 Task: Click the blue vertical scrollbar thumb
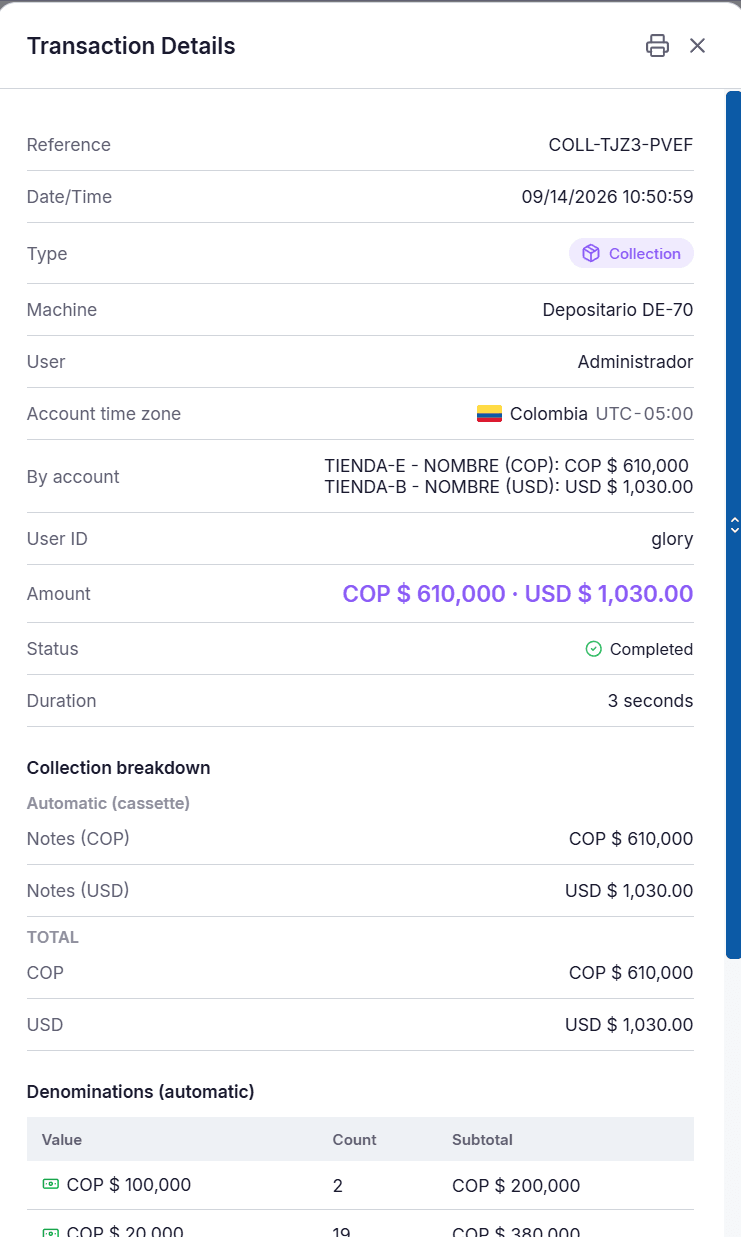[733, 525]
